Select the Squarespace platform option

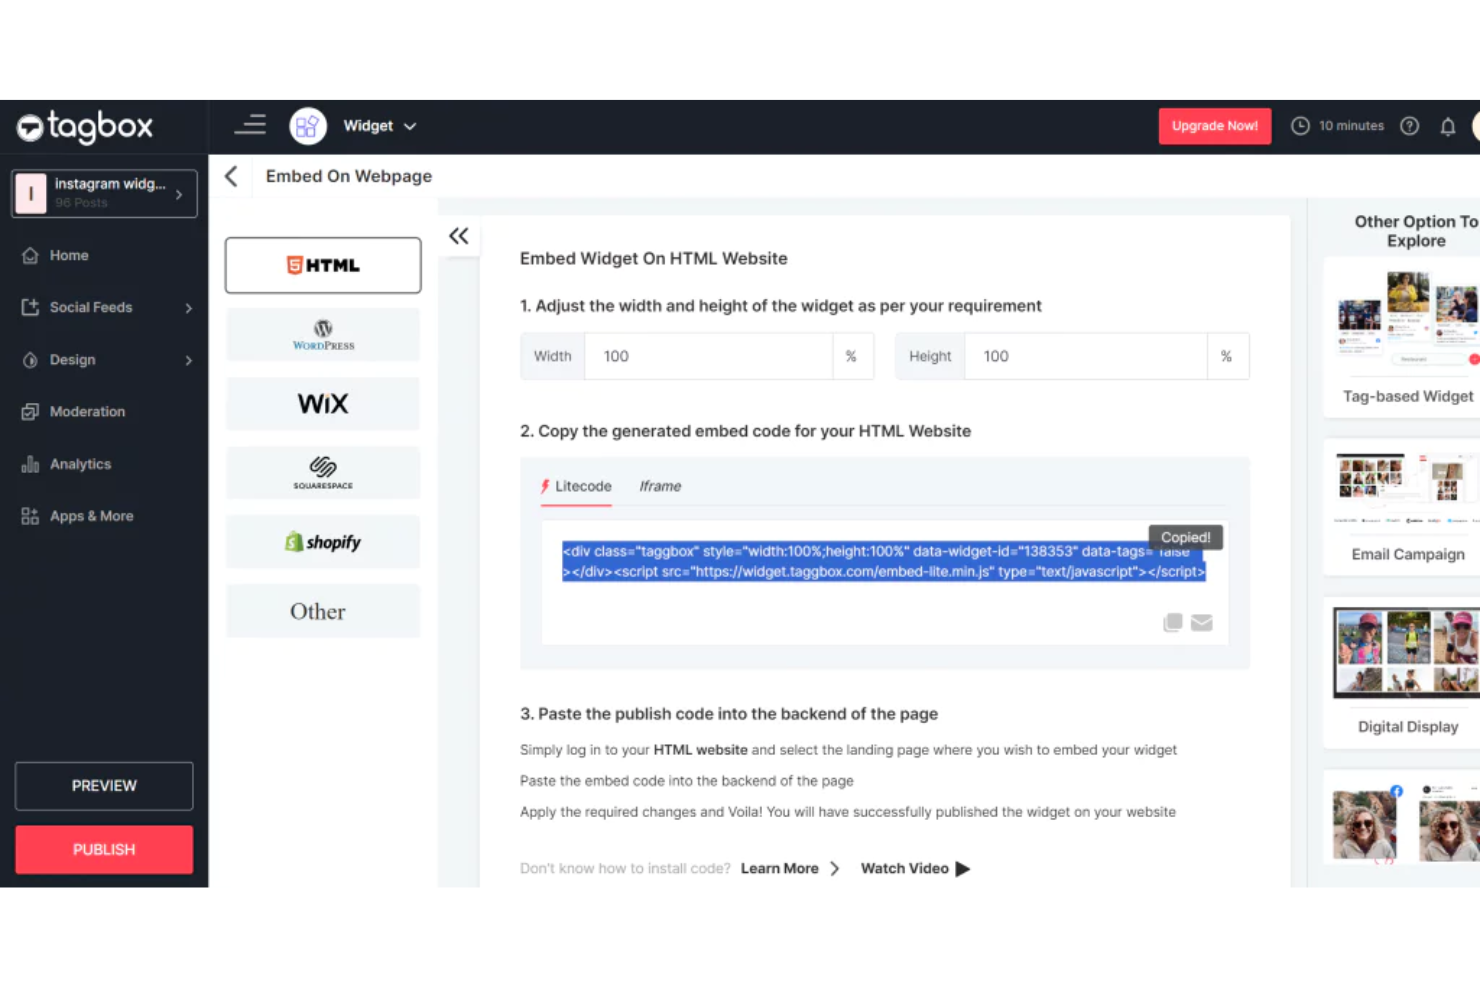click(x=323, y=473)
